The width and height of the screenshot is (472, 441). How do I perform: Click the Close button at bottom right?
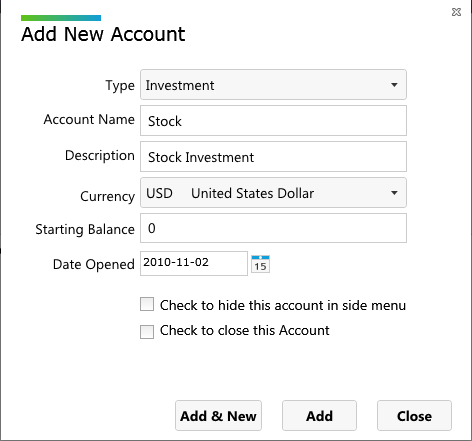pos(414,416)
